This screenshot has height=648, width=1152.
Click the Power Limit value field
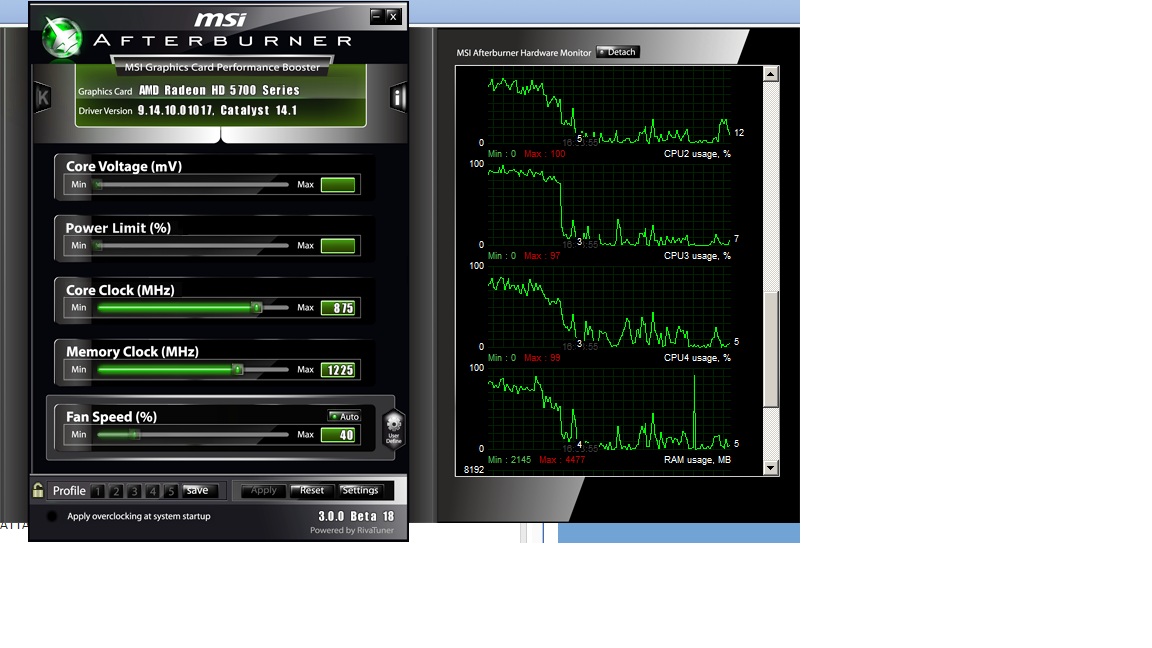pyautogui.click(x=338, y=245)
